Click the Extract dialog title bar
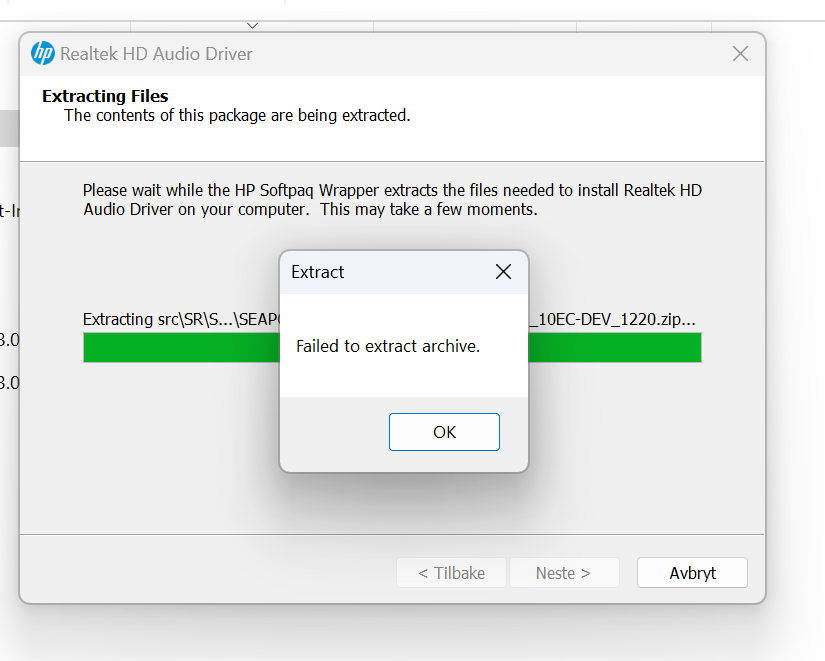Screen dimensions: 825x661 [390, 272]
